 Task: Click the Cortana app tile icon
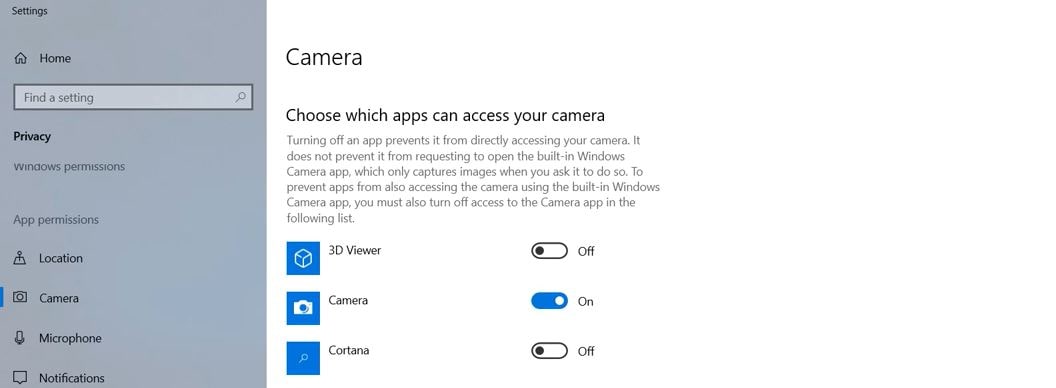pos(303,358)
